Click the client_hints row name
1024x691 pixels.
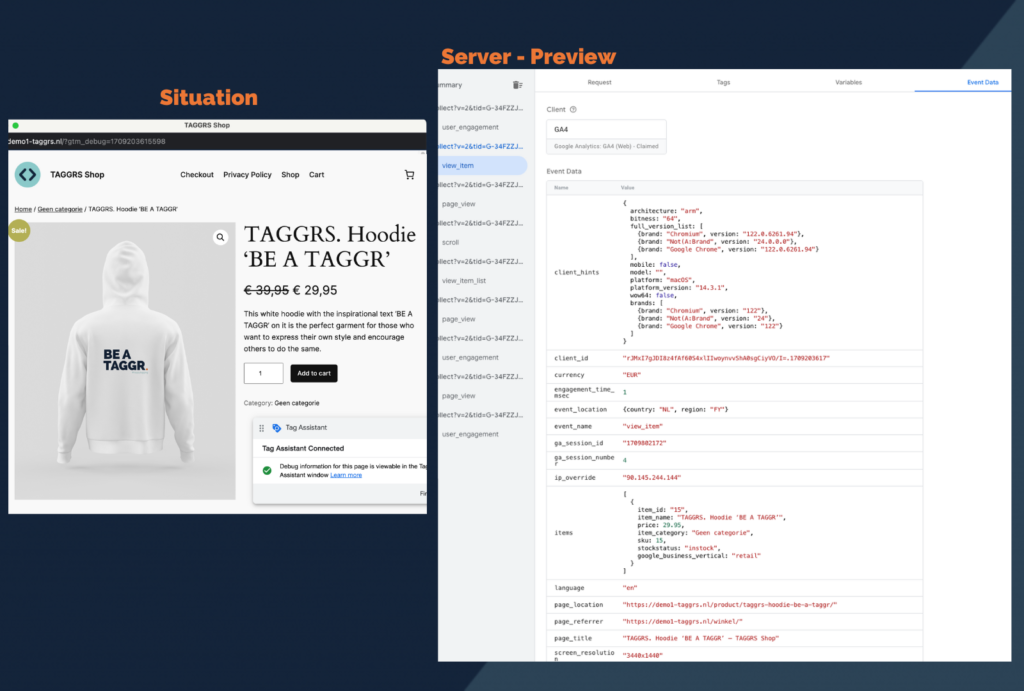click(577, 272)
